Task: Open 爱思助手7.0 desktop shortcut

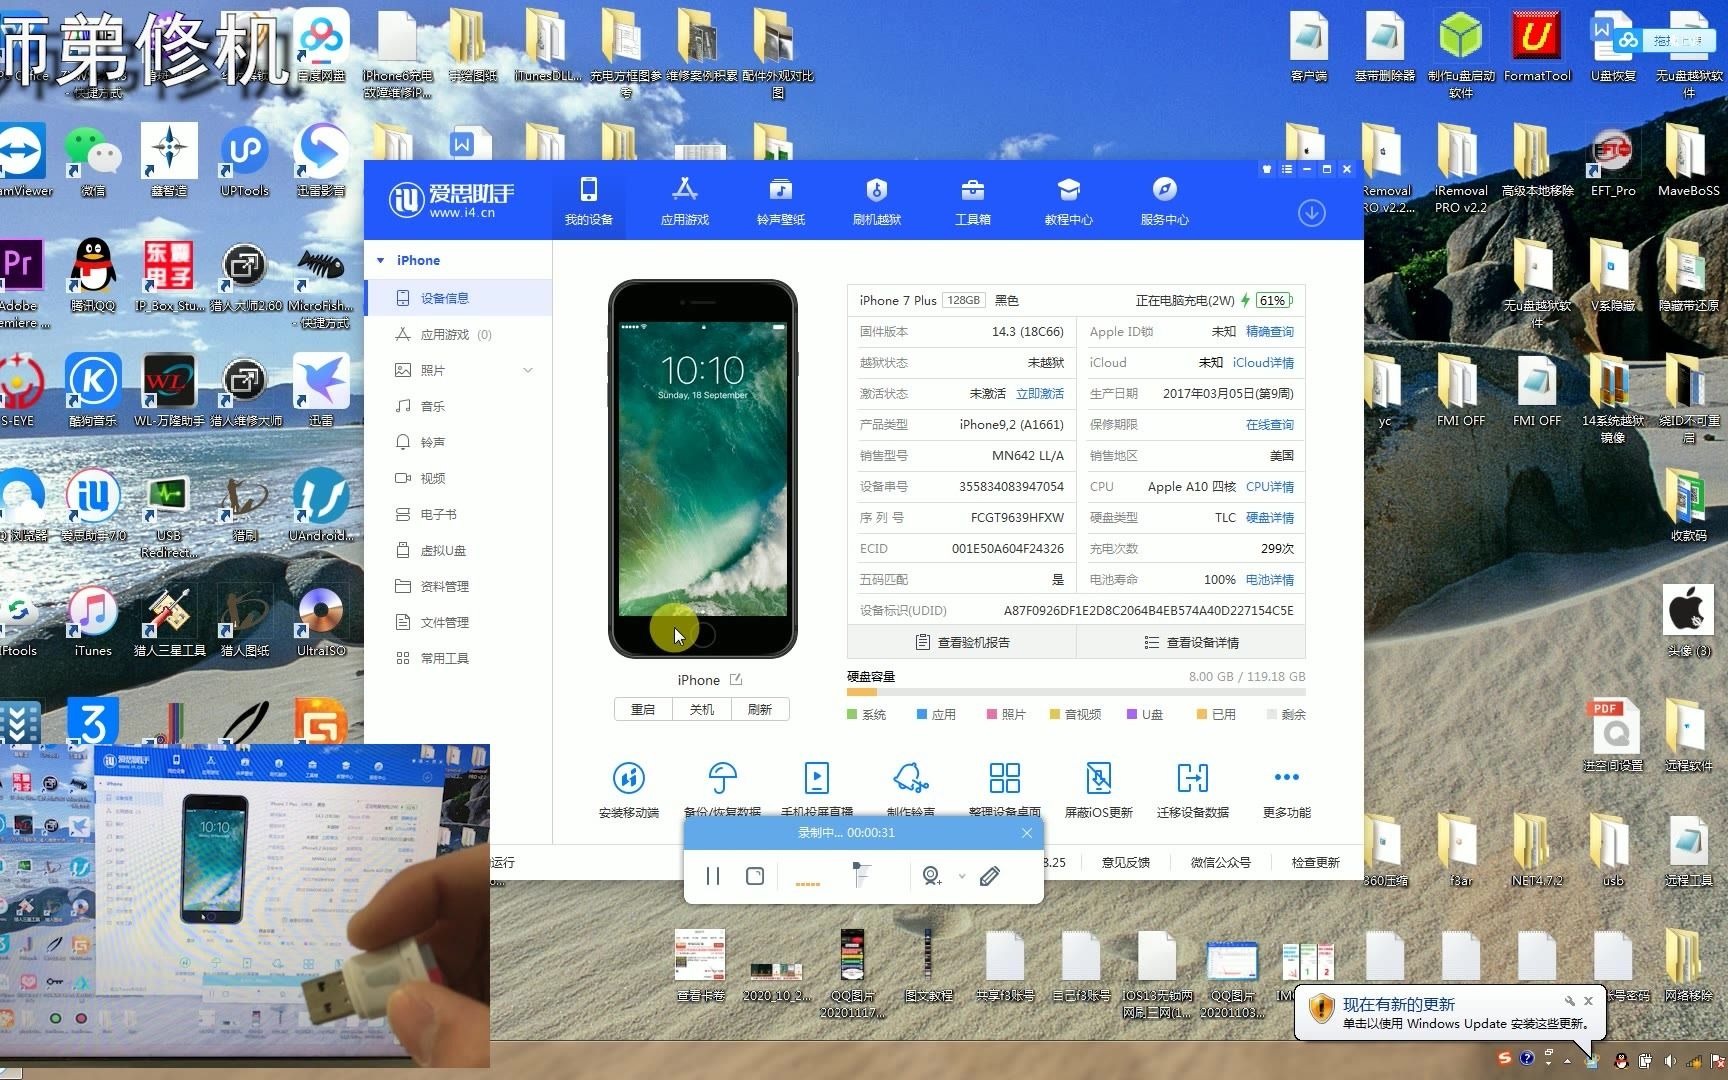Action: coord(93,504)
